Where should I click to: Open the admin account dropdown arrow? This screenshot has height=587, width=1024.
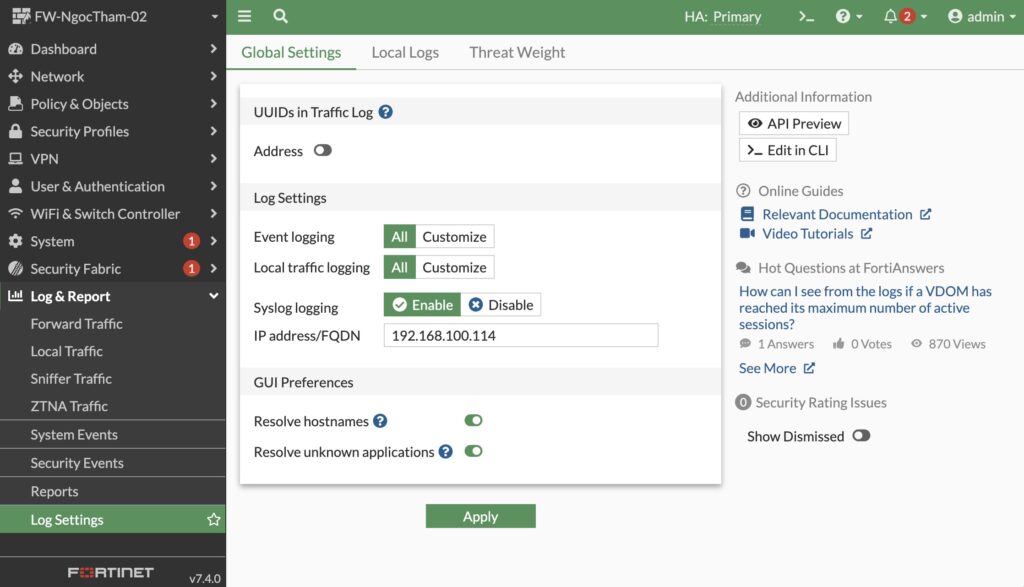(1013, 17)
